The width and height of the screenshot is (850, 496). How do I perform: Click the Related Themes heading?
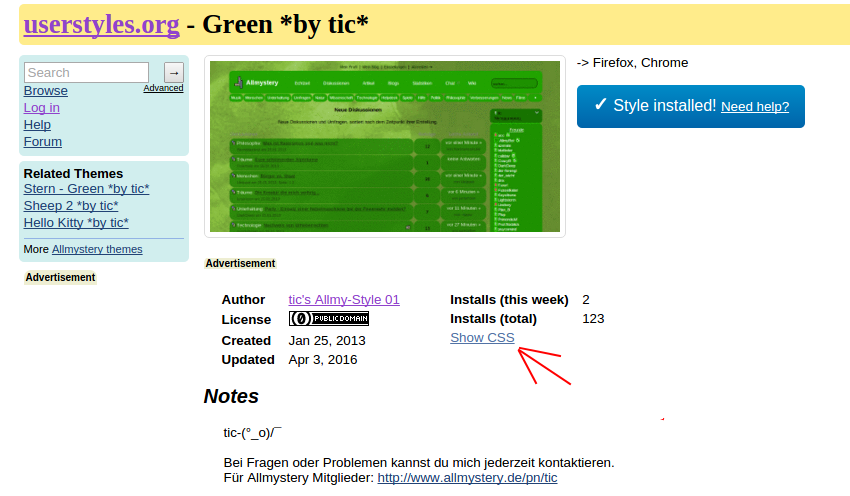coord(73,173)
